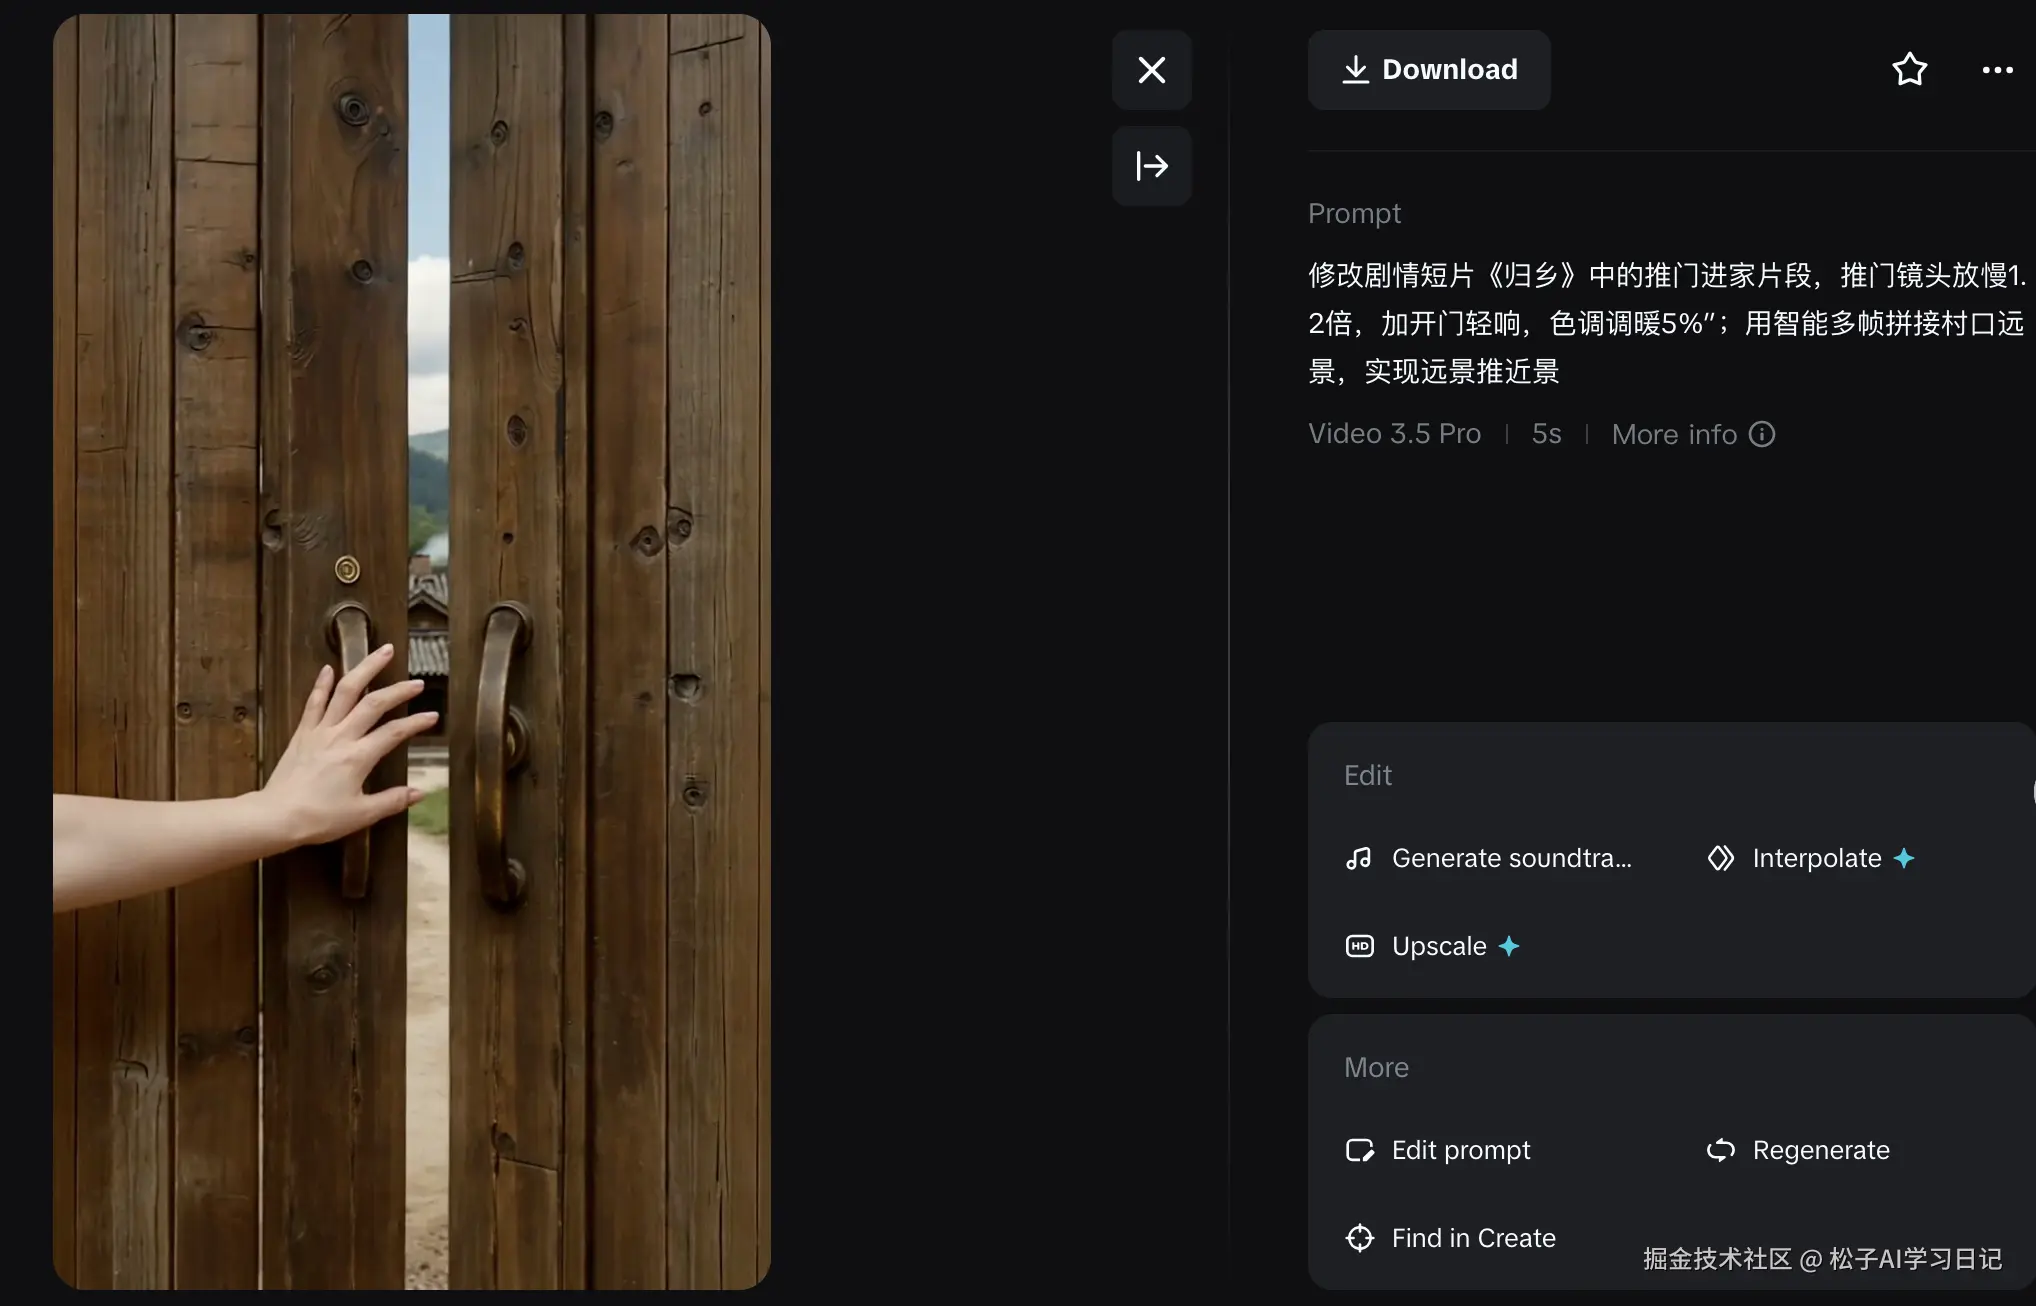This screenshot has height=1306, width=2036.
Task: Click the Download button
Action: (1429, 70)
